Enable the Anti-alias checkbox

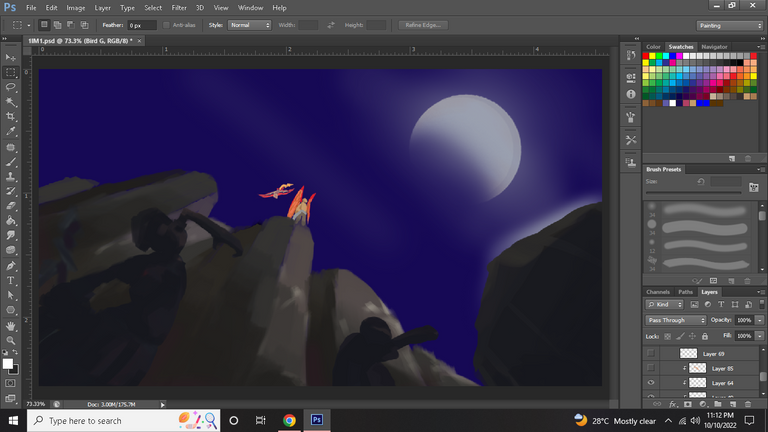tap(166, 25)
